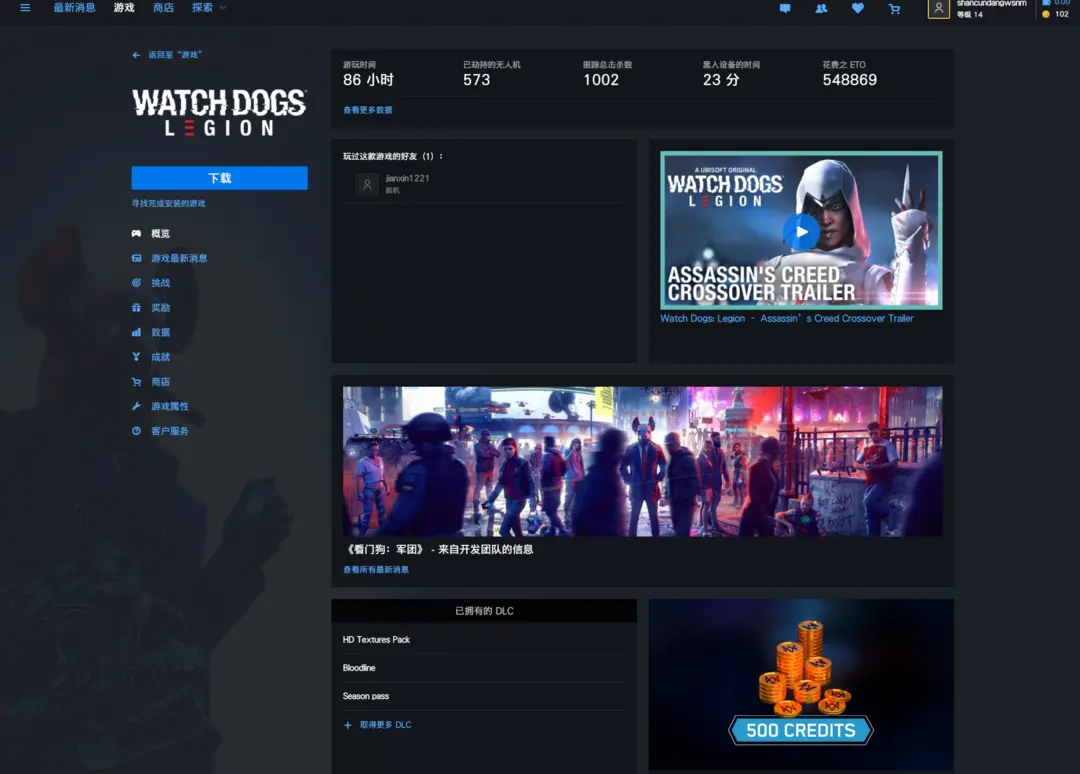
Task: Click the 查看所有最新消息 link
Action: tap(376, 569)
